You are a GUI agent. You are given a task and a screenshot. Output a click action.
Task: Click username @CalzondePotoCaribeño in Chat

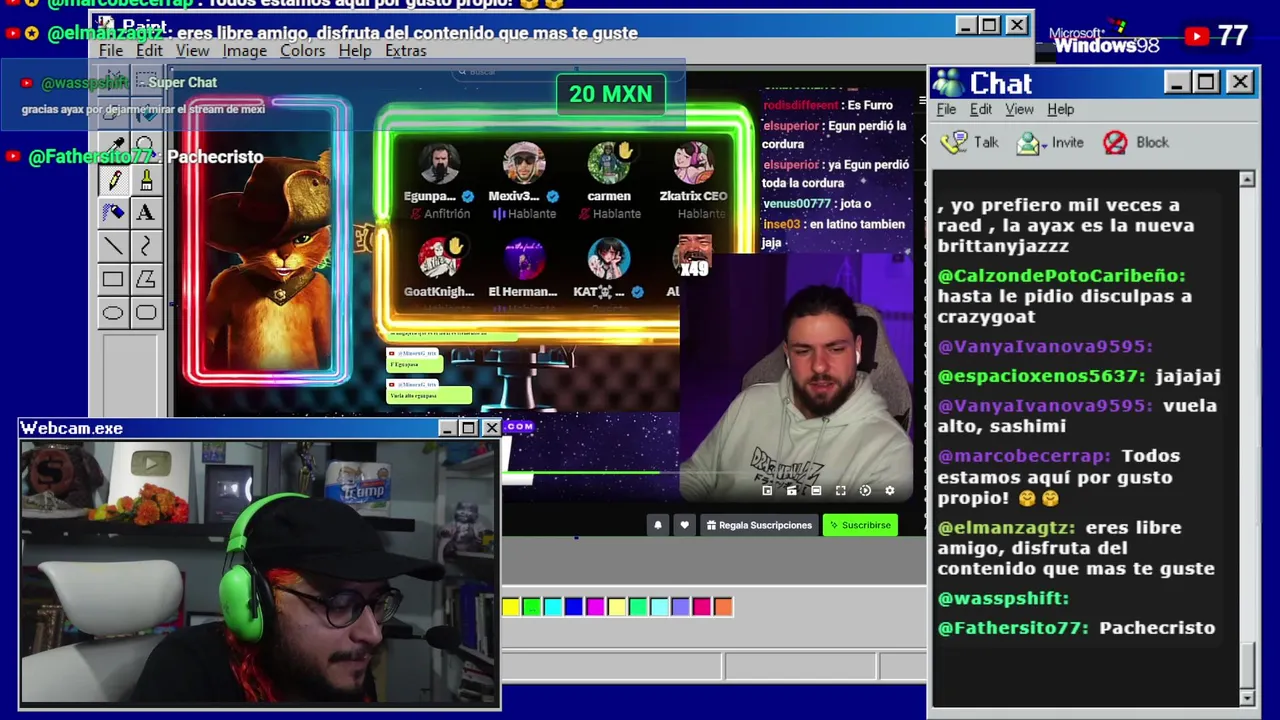[x=1061, y=276]
